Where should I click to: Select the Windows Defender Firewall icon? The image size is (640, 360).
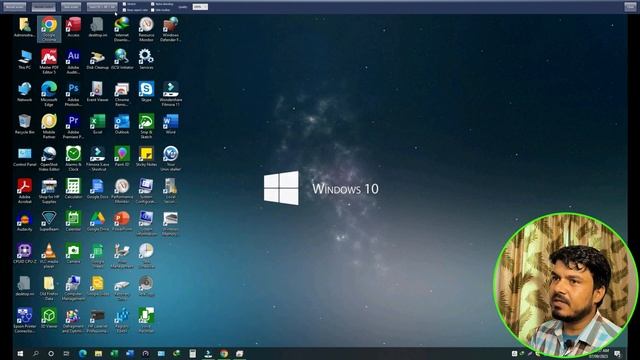point(171,29)
